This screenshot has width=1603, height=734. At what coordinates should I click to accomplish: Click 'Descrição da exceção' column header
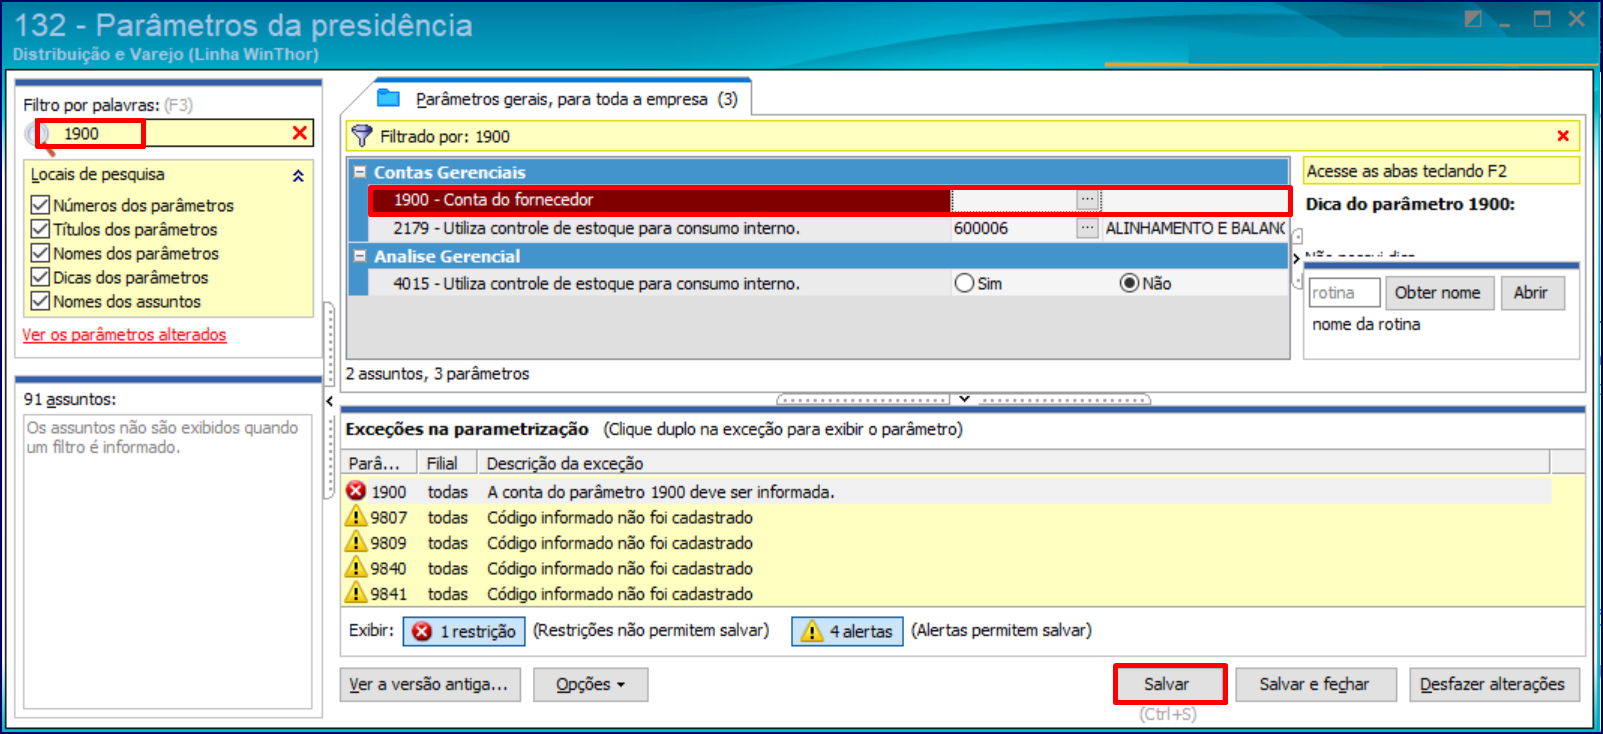pyautogui.click(x=1012, y=463)
